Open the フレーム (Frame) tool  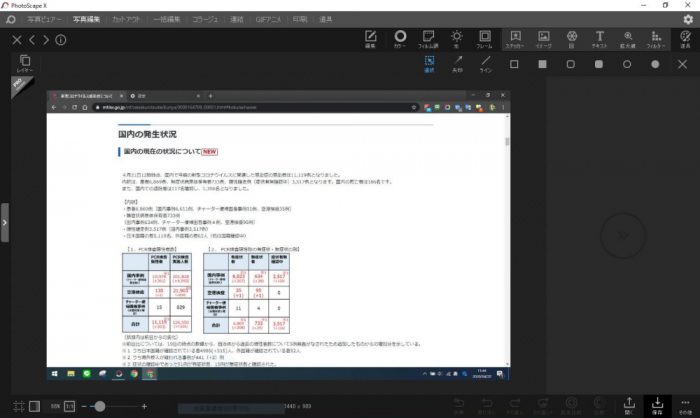point(484,39)
